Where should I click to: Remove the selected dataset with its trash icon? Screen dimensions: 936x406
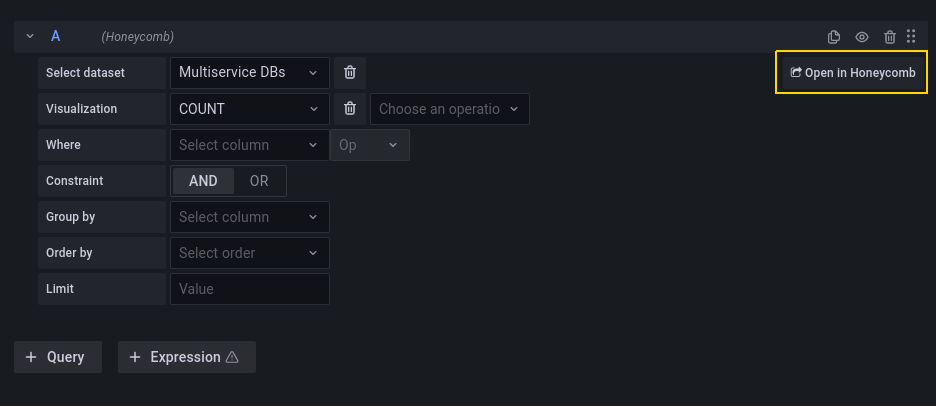pyautogui.click(x=350, y=73)
